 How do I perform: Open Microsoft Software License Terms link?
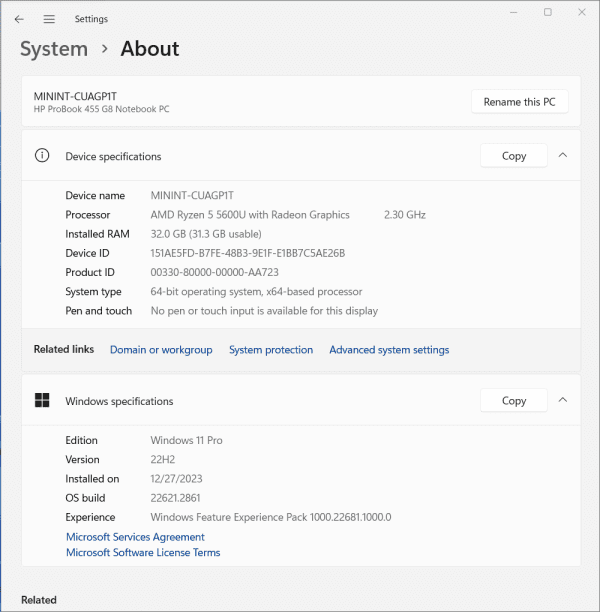(143, 553)
